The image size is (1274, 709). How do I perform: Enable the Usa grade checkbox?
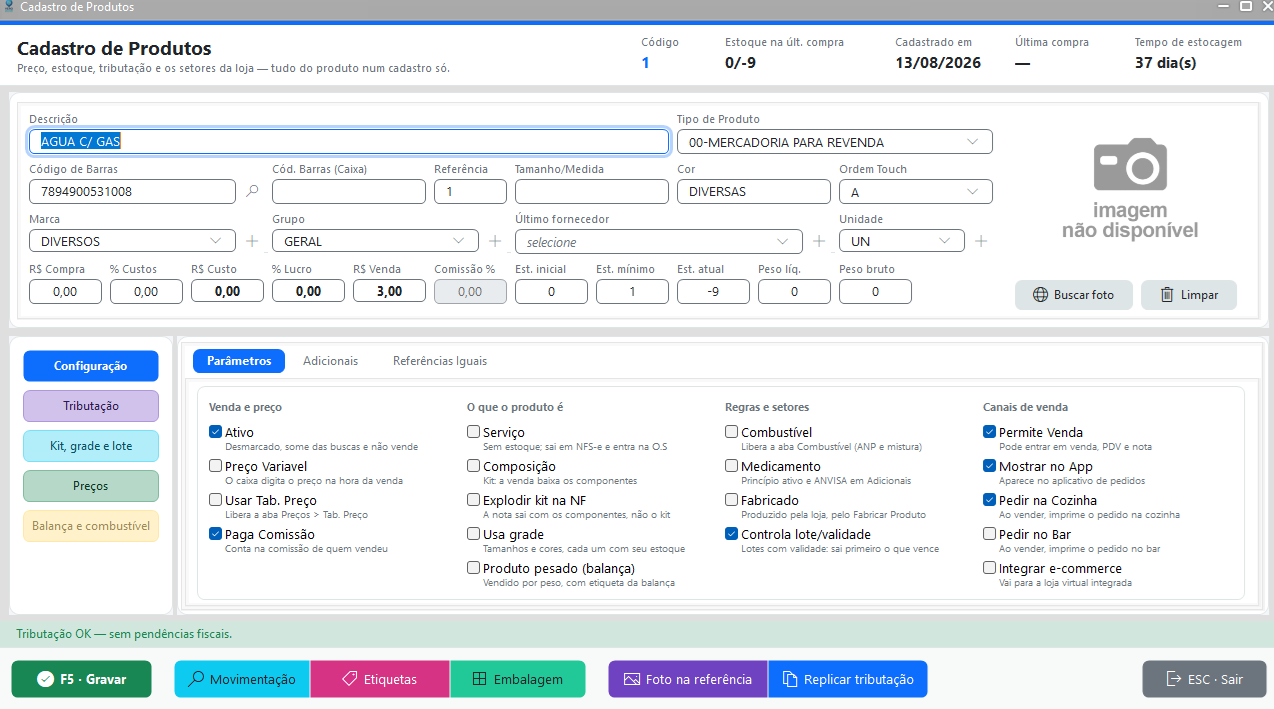click(474, 535)
